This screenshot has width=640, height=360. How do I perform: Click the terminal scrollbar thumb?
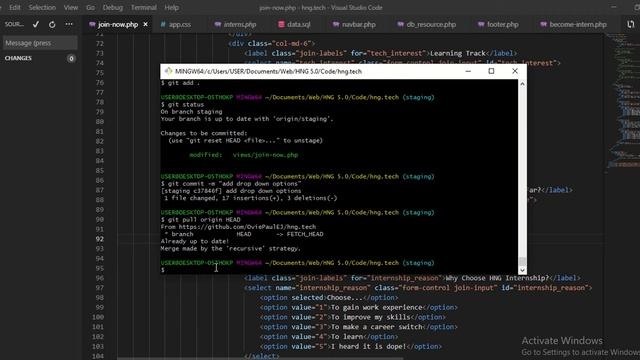(x=522, y=261)
